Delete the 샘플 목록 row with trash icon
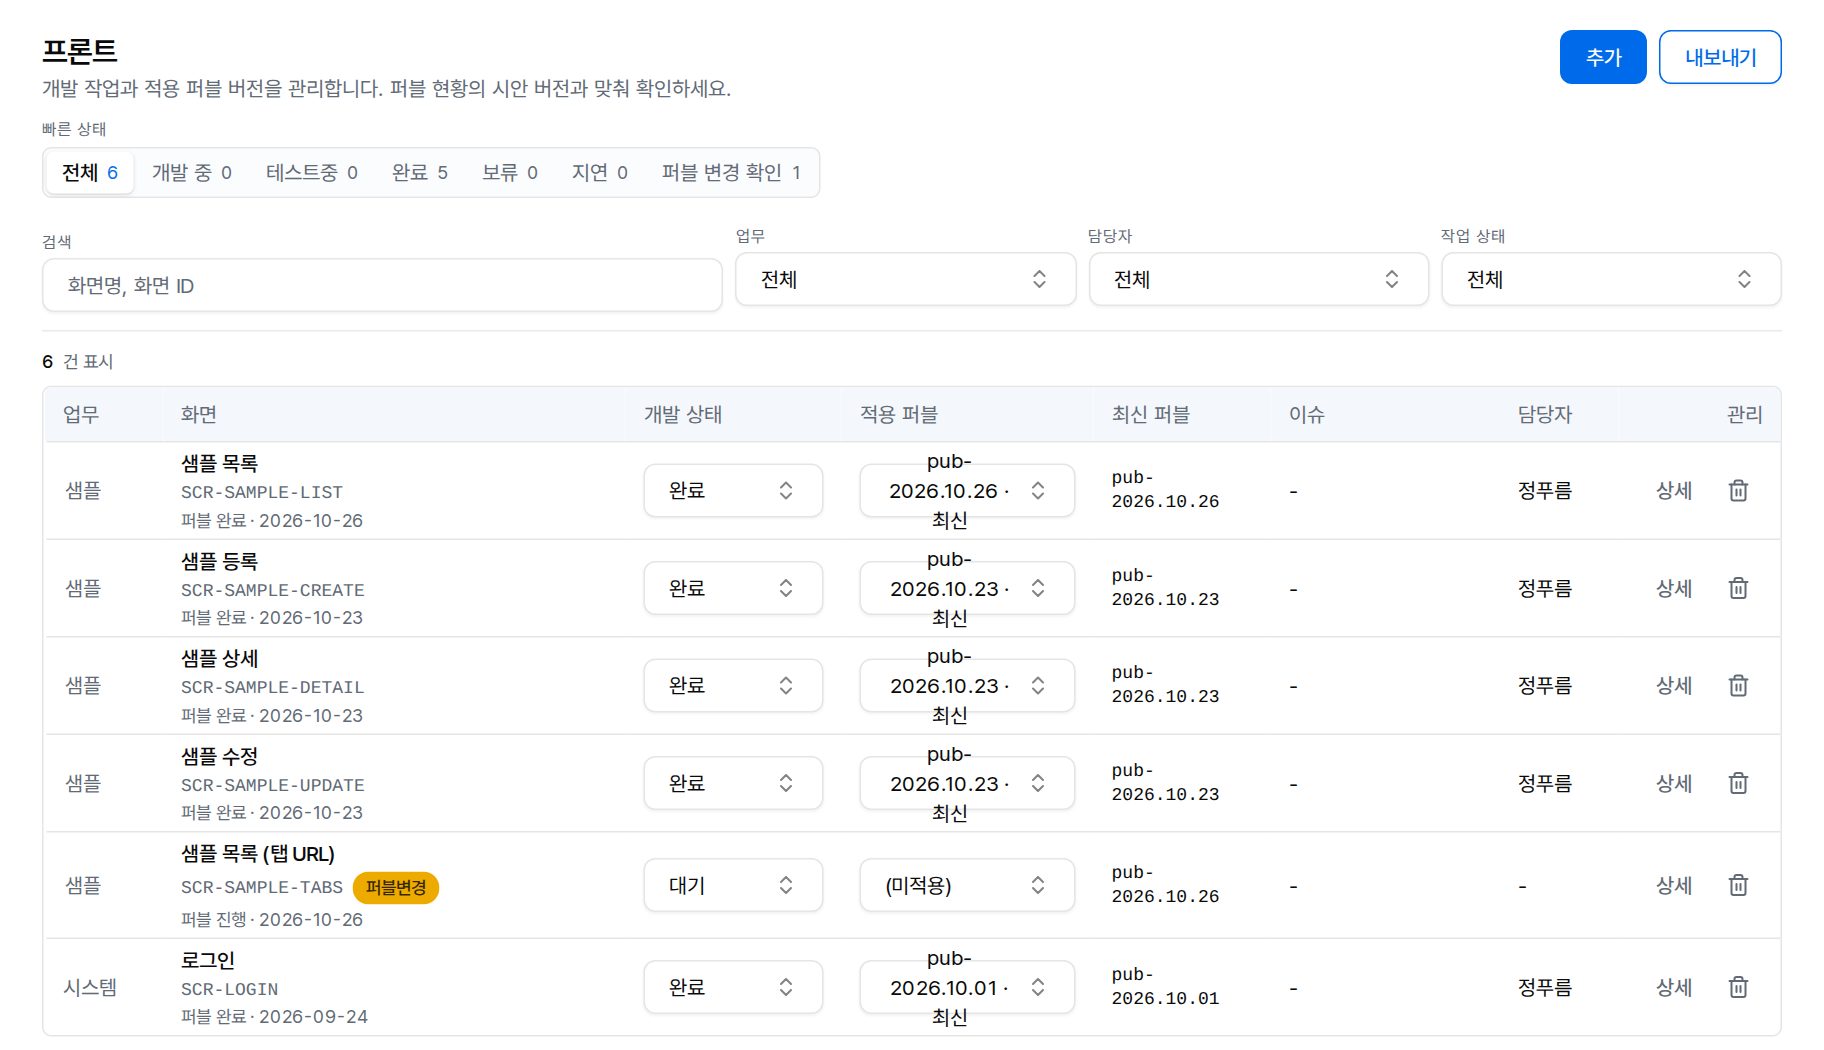This screenshot has width=1824, height=1050. click(1738, 490)
